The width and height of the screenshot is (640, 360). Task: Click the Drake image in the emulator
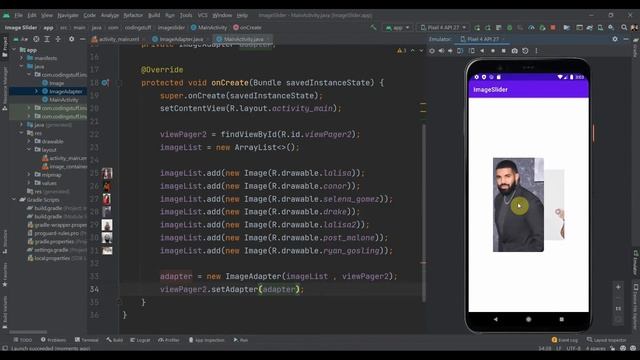click(x=518, y=204)
